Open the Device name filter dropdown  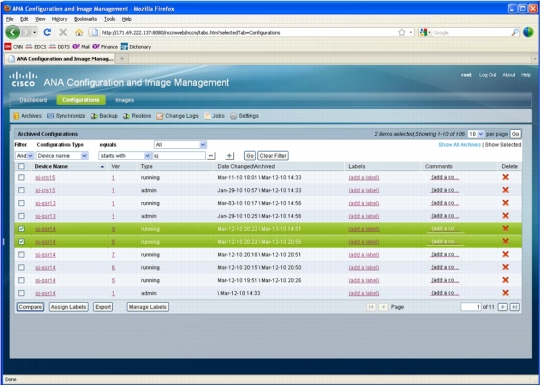pyautogui.click(x=62, y=156)
